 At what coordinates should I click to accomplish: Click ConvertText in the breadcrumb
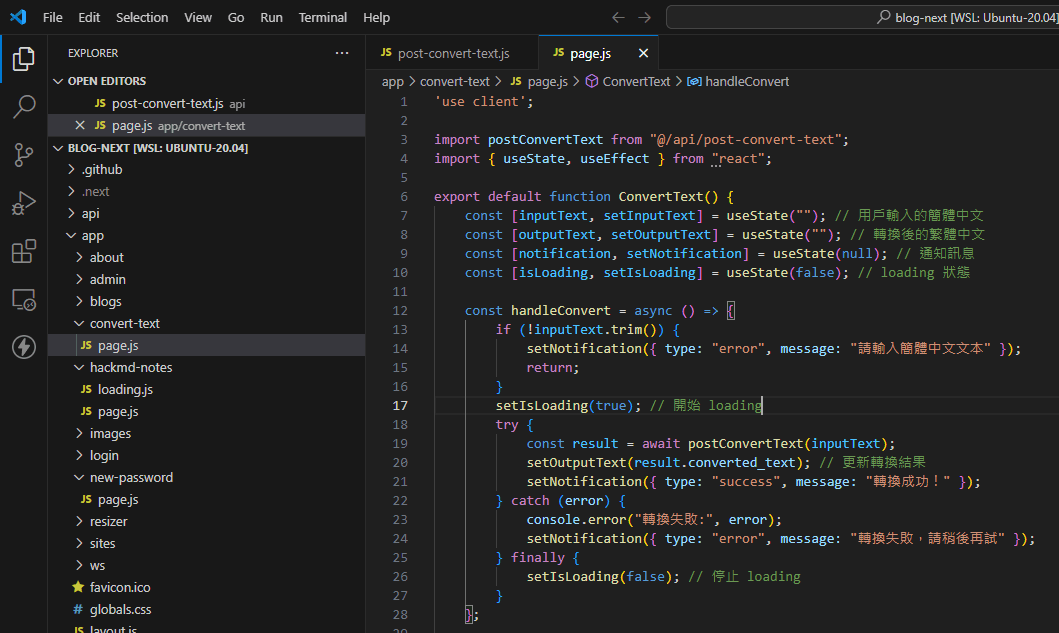click(x=636, y=81)
